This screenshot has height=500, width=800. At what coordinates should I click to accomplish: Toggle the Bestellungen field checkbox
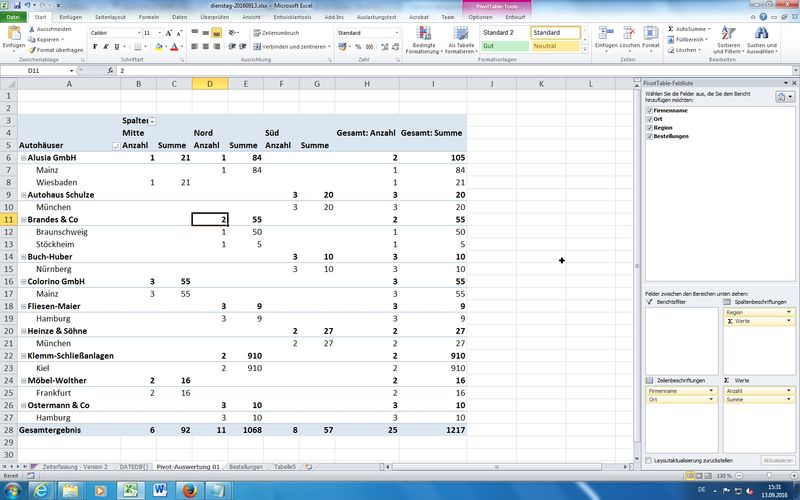650,136
